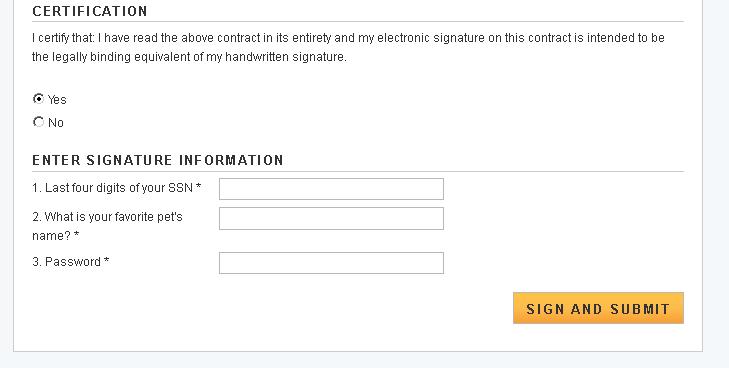
Task: Focus the Password input field
Action: tap(331, 263)
